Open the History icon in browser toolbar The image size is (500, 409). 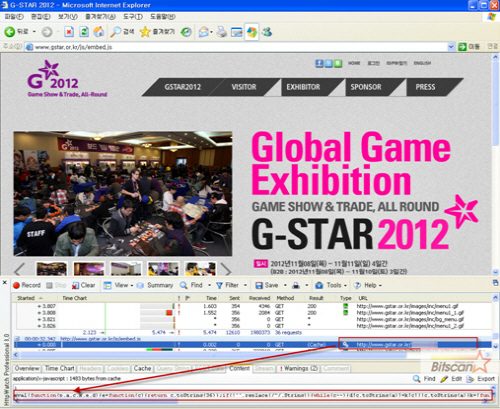pos(186,32)
